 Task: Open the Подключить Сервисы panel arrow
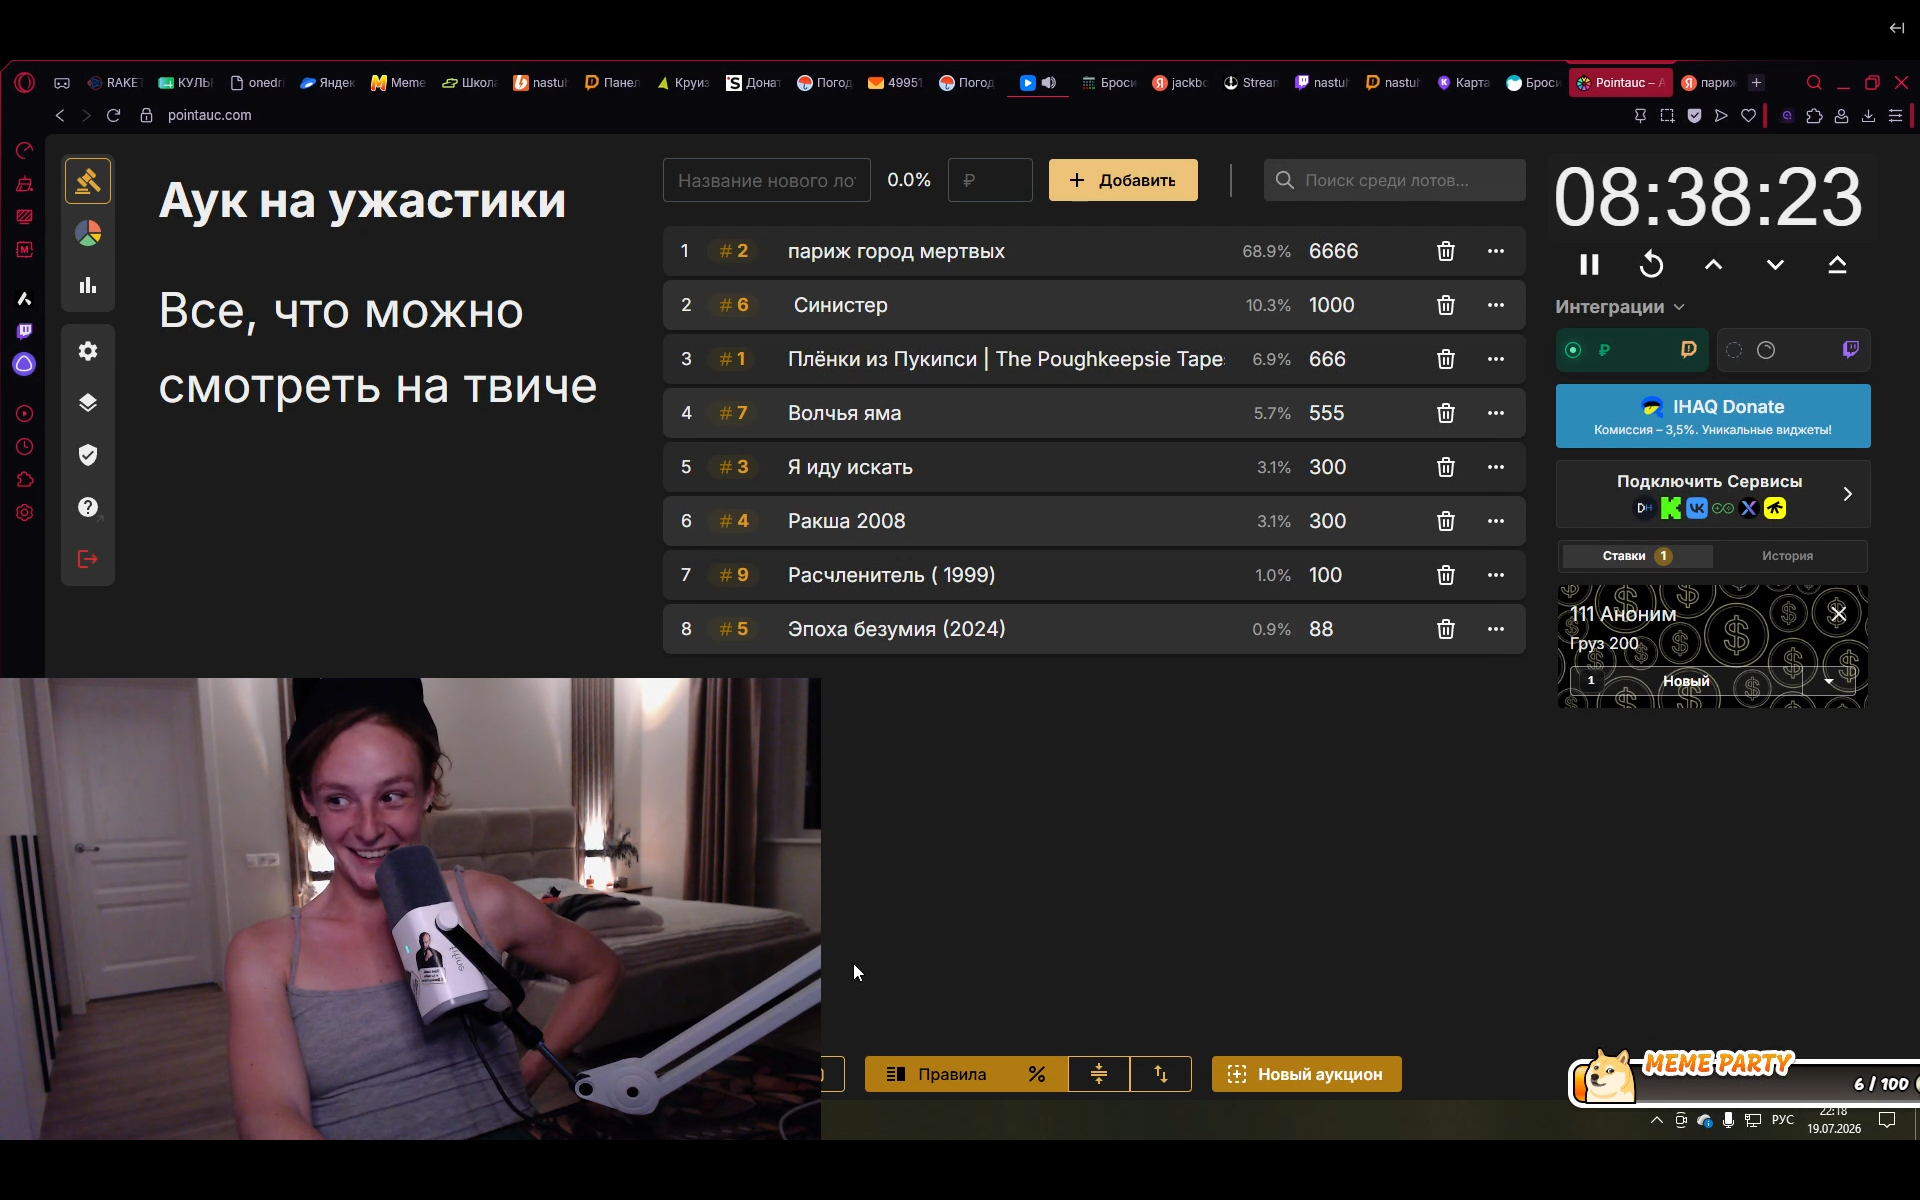click(x=1848, y=494)
